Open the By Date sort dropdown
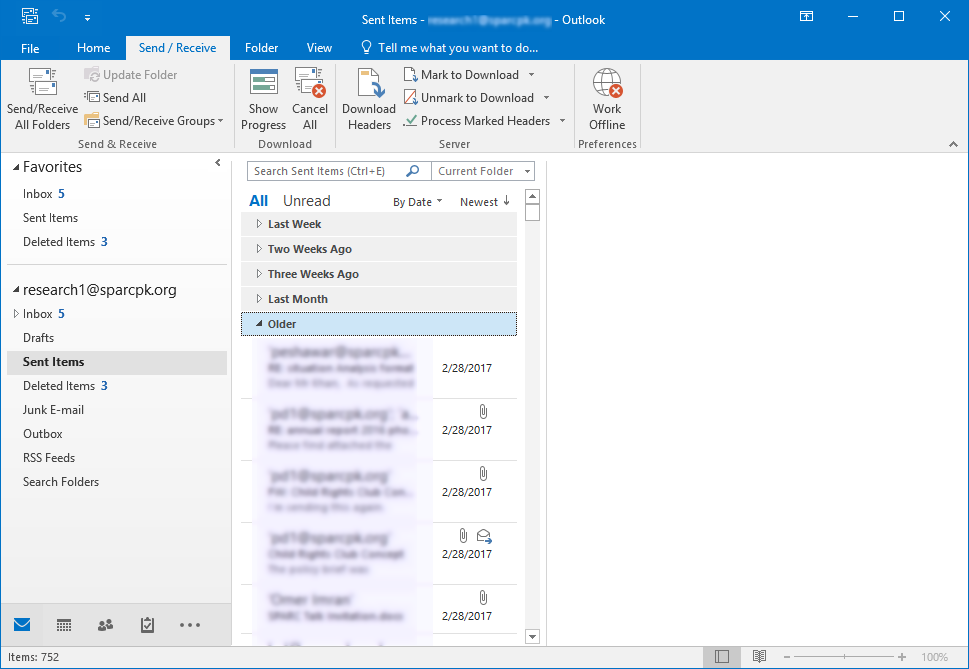Screen dimensions: 969x669 click(416, 202)
